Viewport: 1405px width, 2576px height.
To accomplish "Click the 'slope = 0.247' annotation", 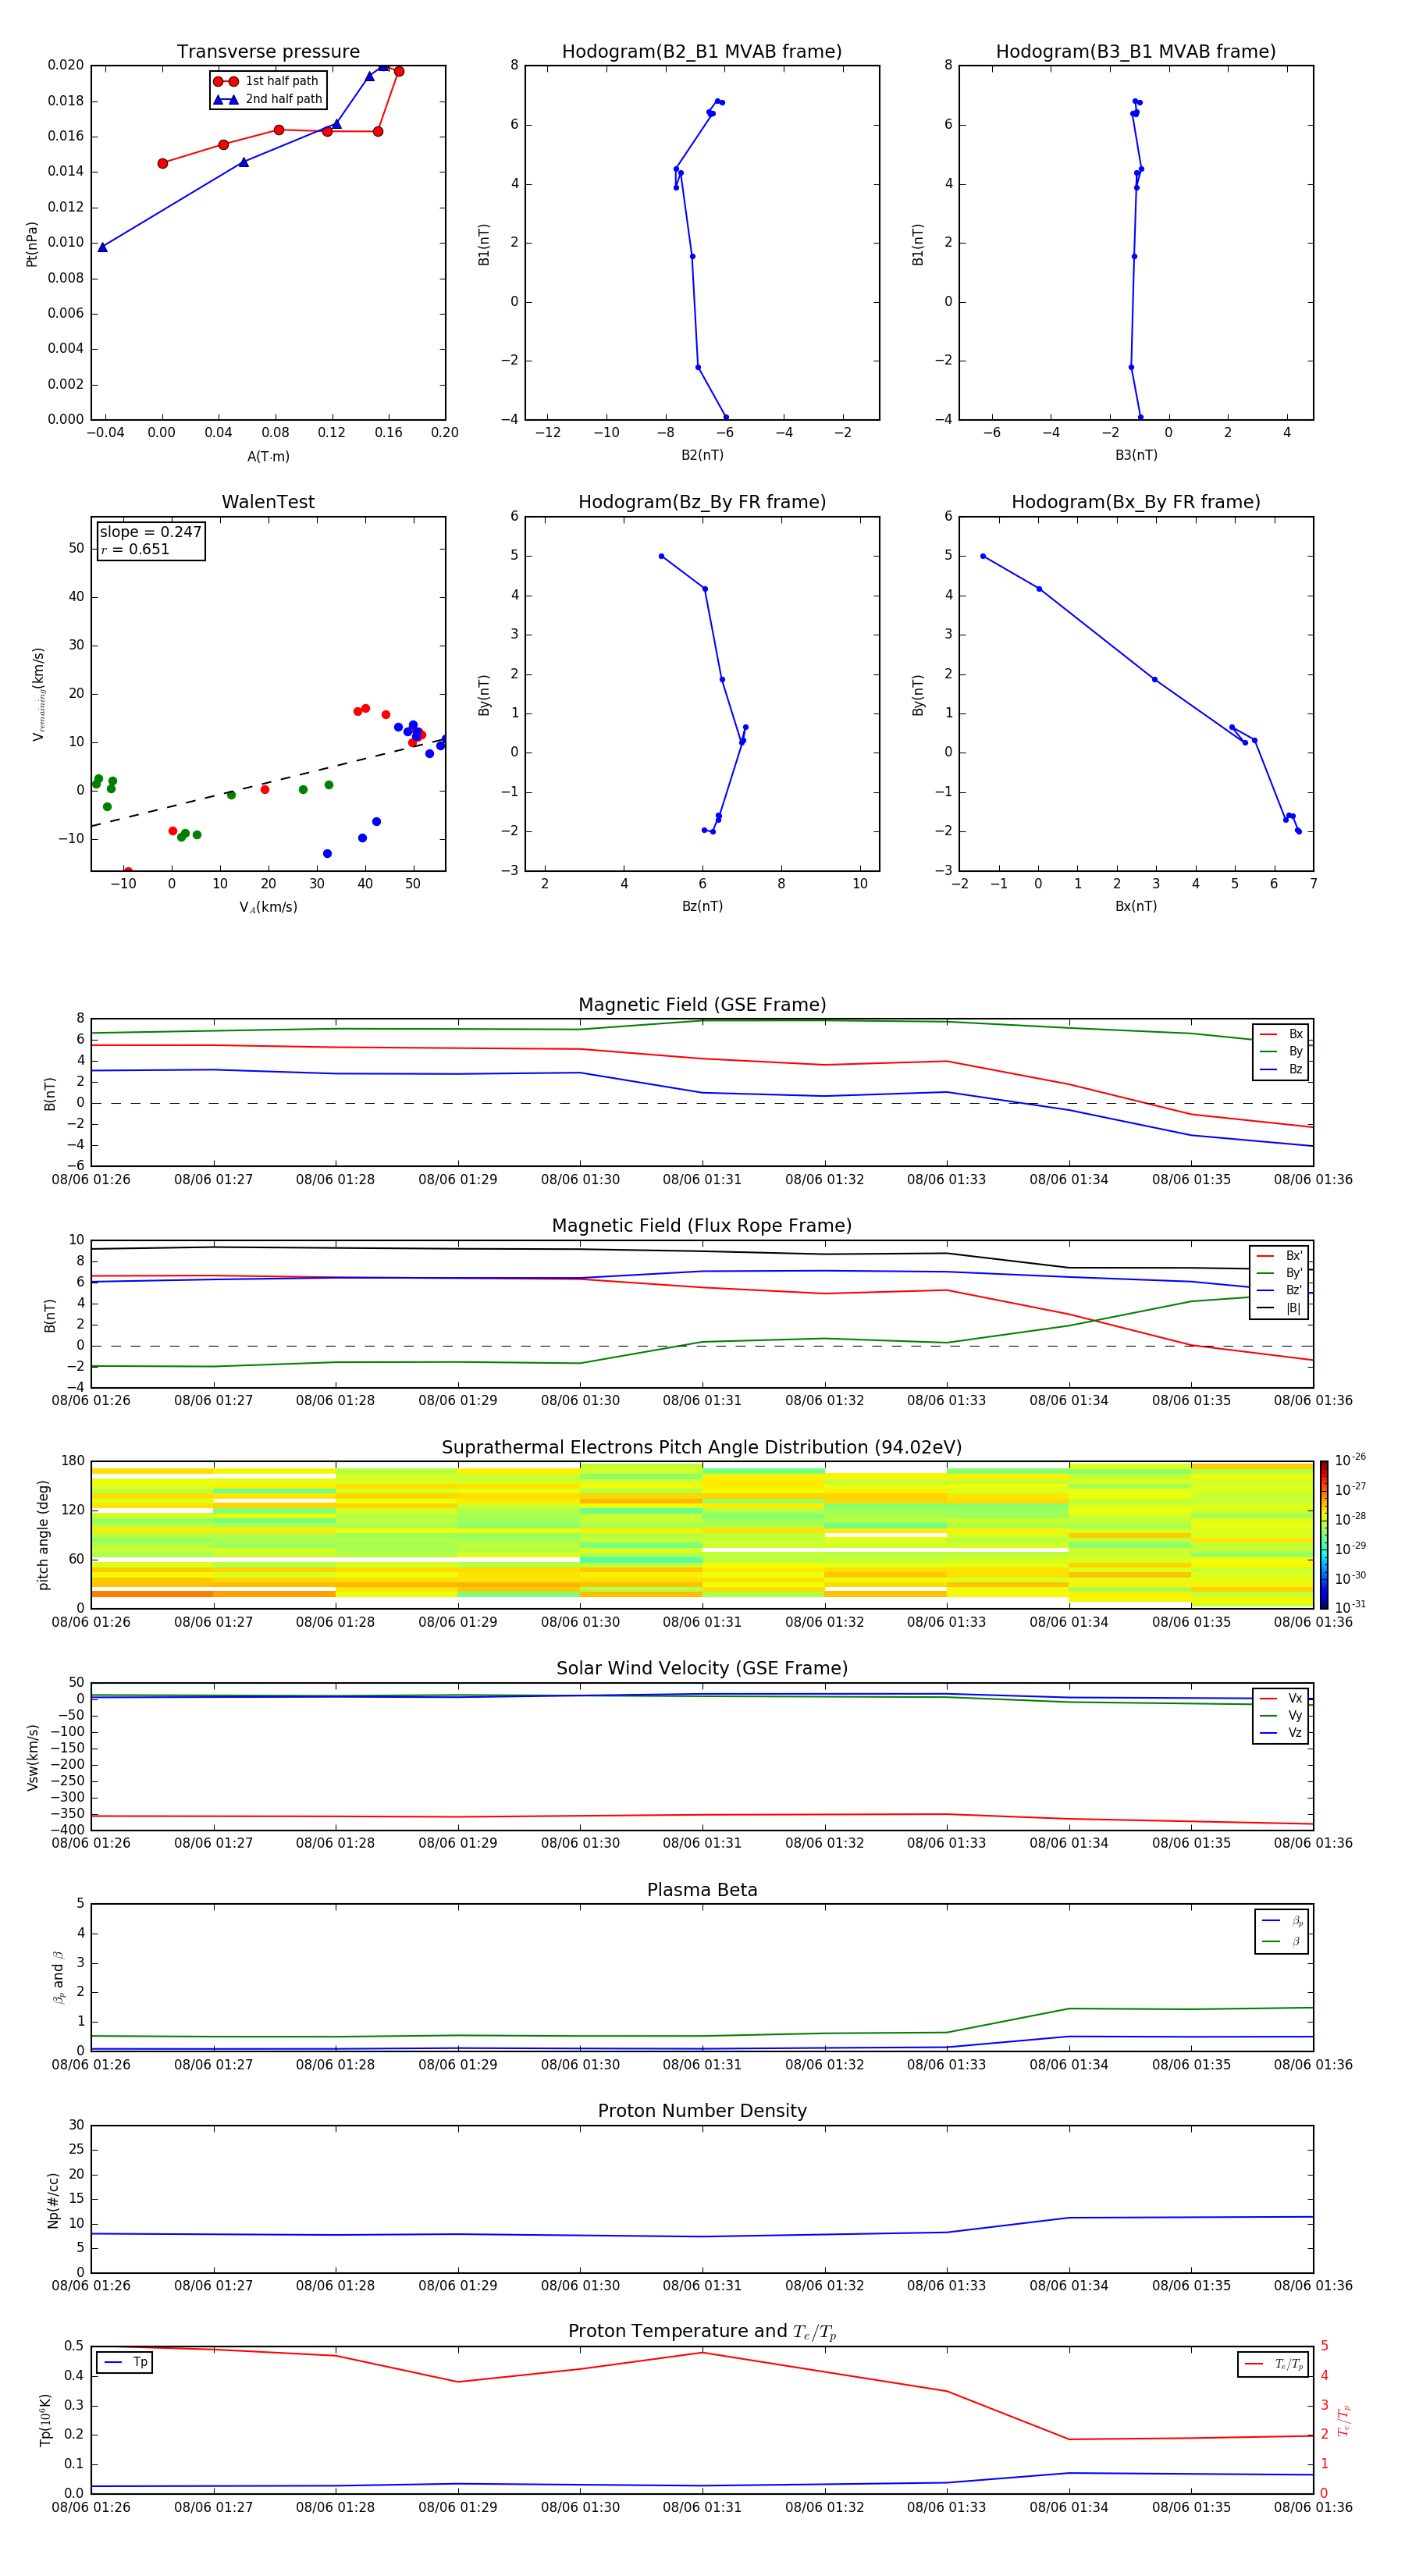I will (x=151, y=532).
